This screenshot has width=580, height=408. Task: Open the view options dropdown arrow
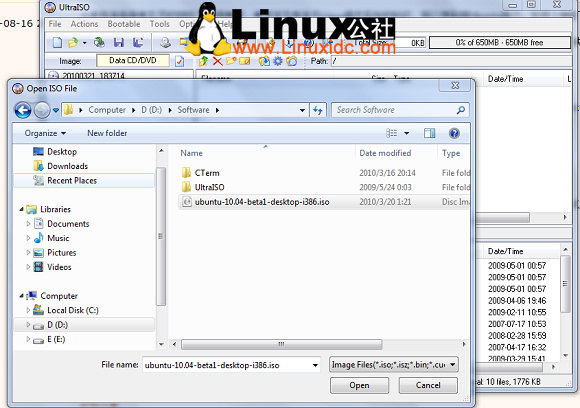[407, 133]
